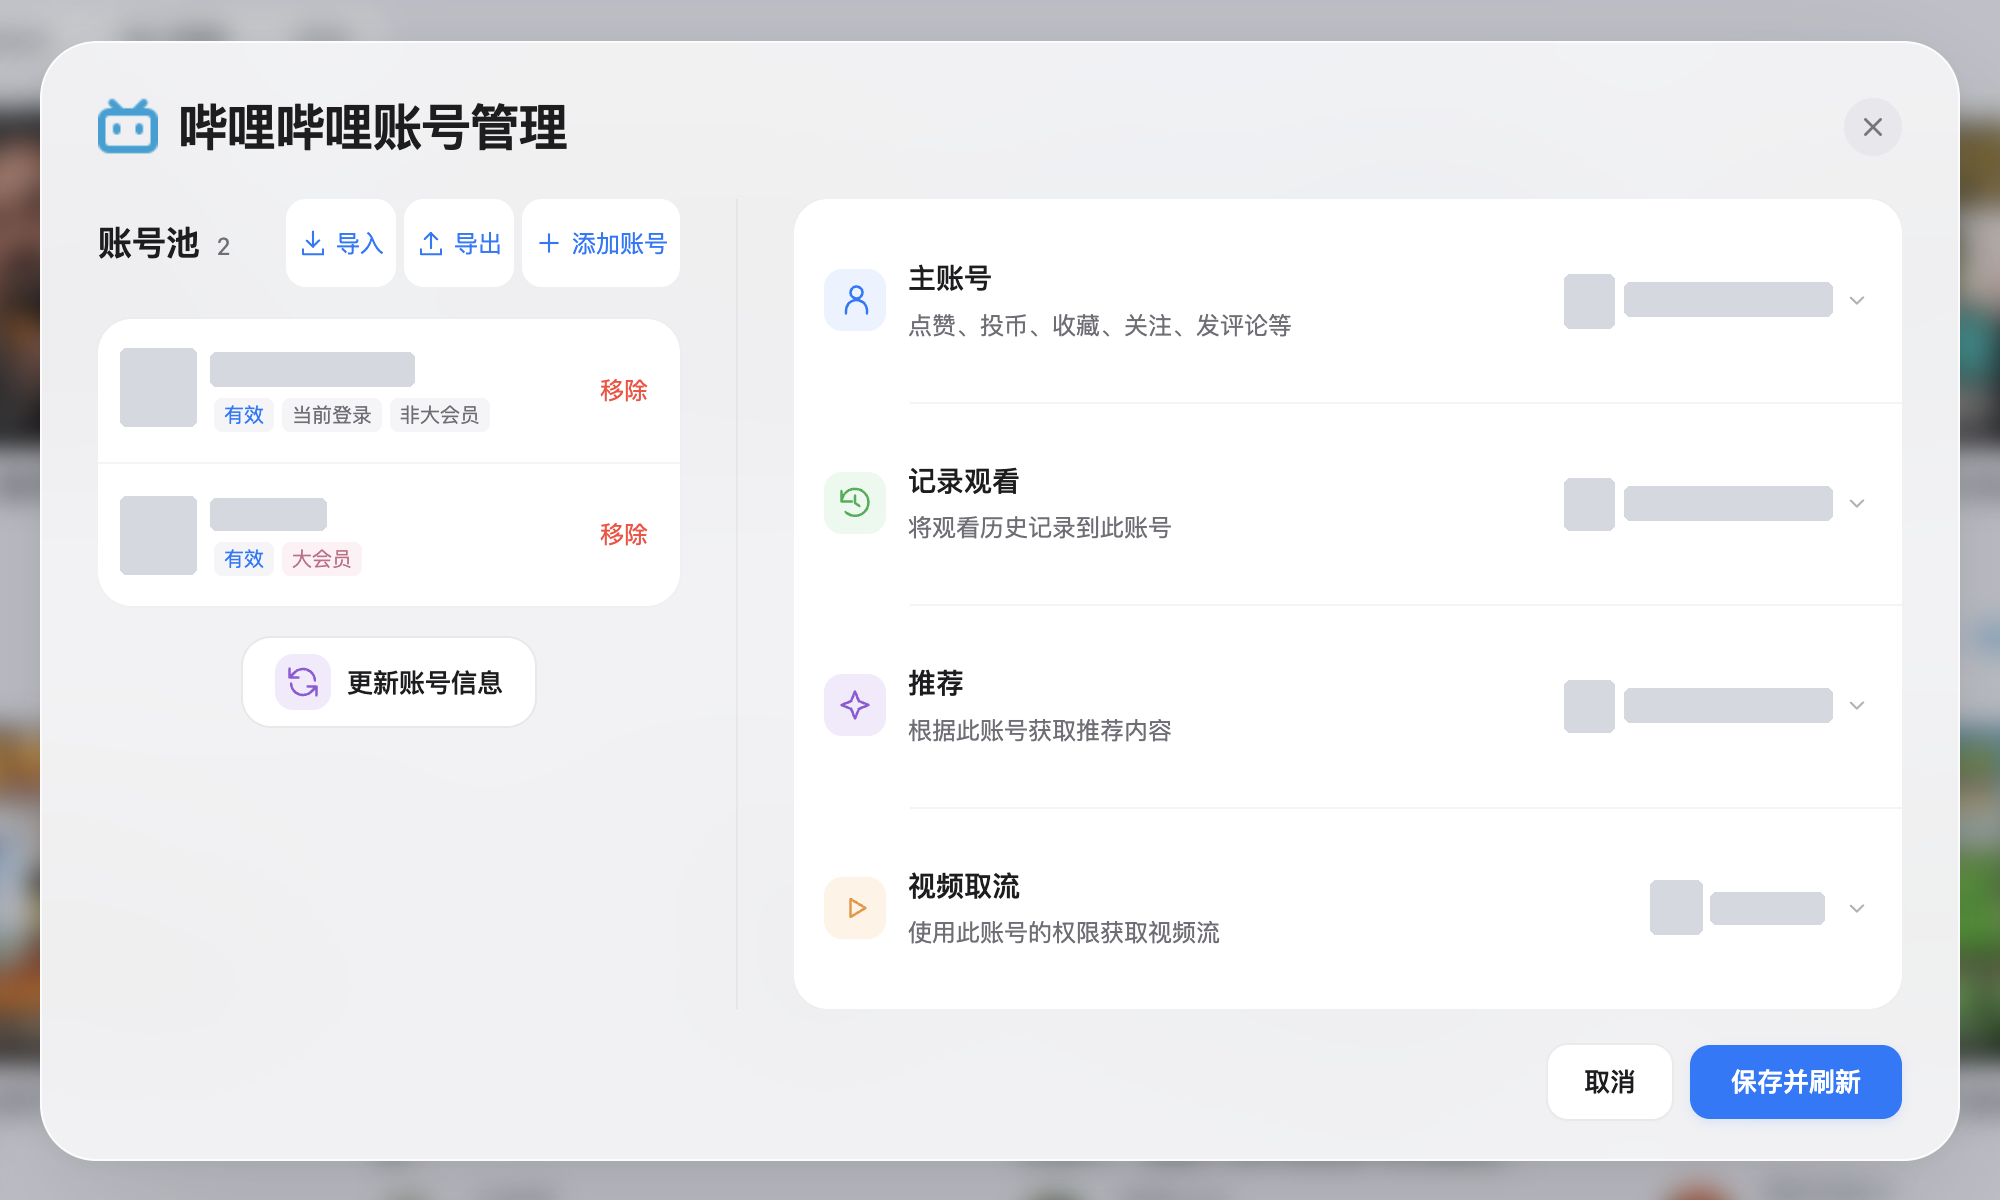
Task: Click the text 将观看历史记录到此账号
Action: (x=1039, y=528)
